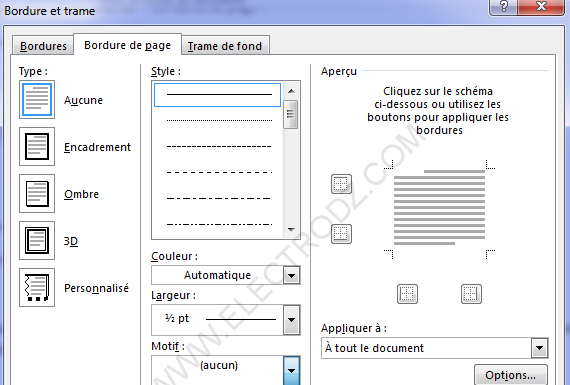Viewport: 570px width, 385px height.
Task: Open the Couleur dropdown arrow
Action: pyautogui.click(x=291, y=275)
